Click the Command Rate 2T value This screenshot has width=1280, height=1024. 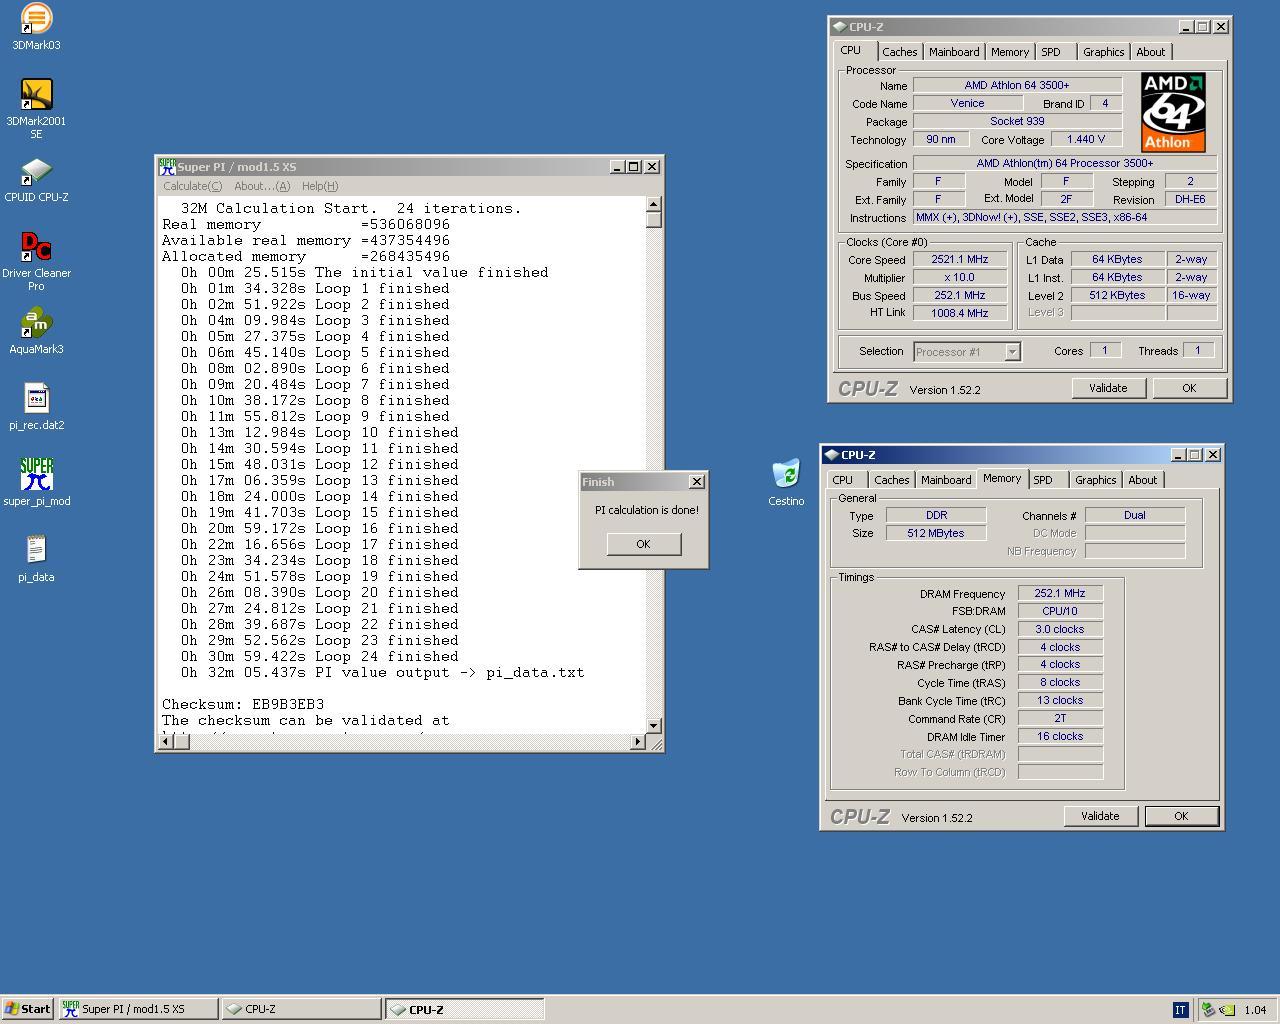click(x=1060, y=718)
